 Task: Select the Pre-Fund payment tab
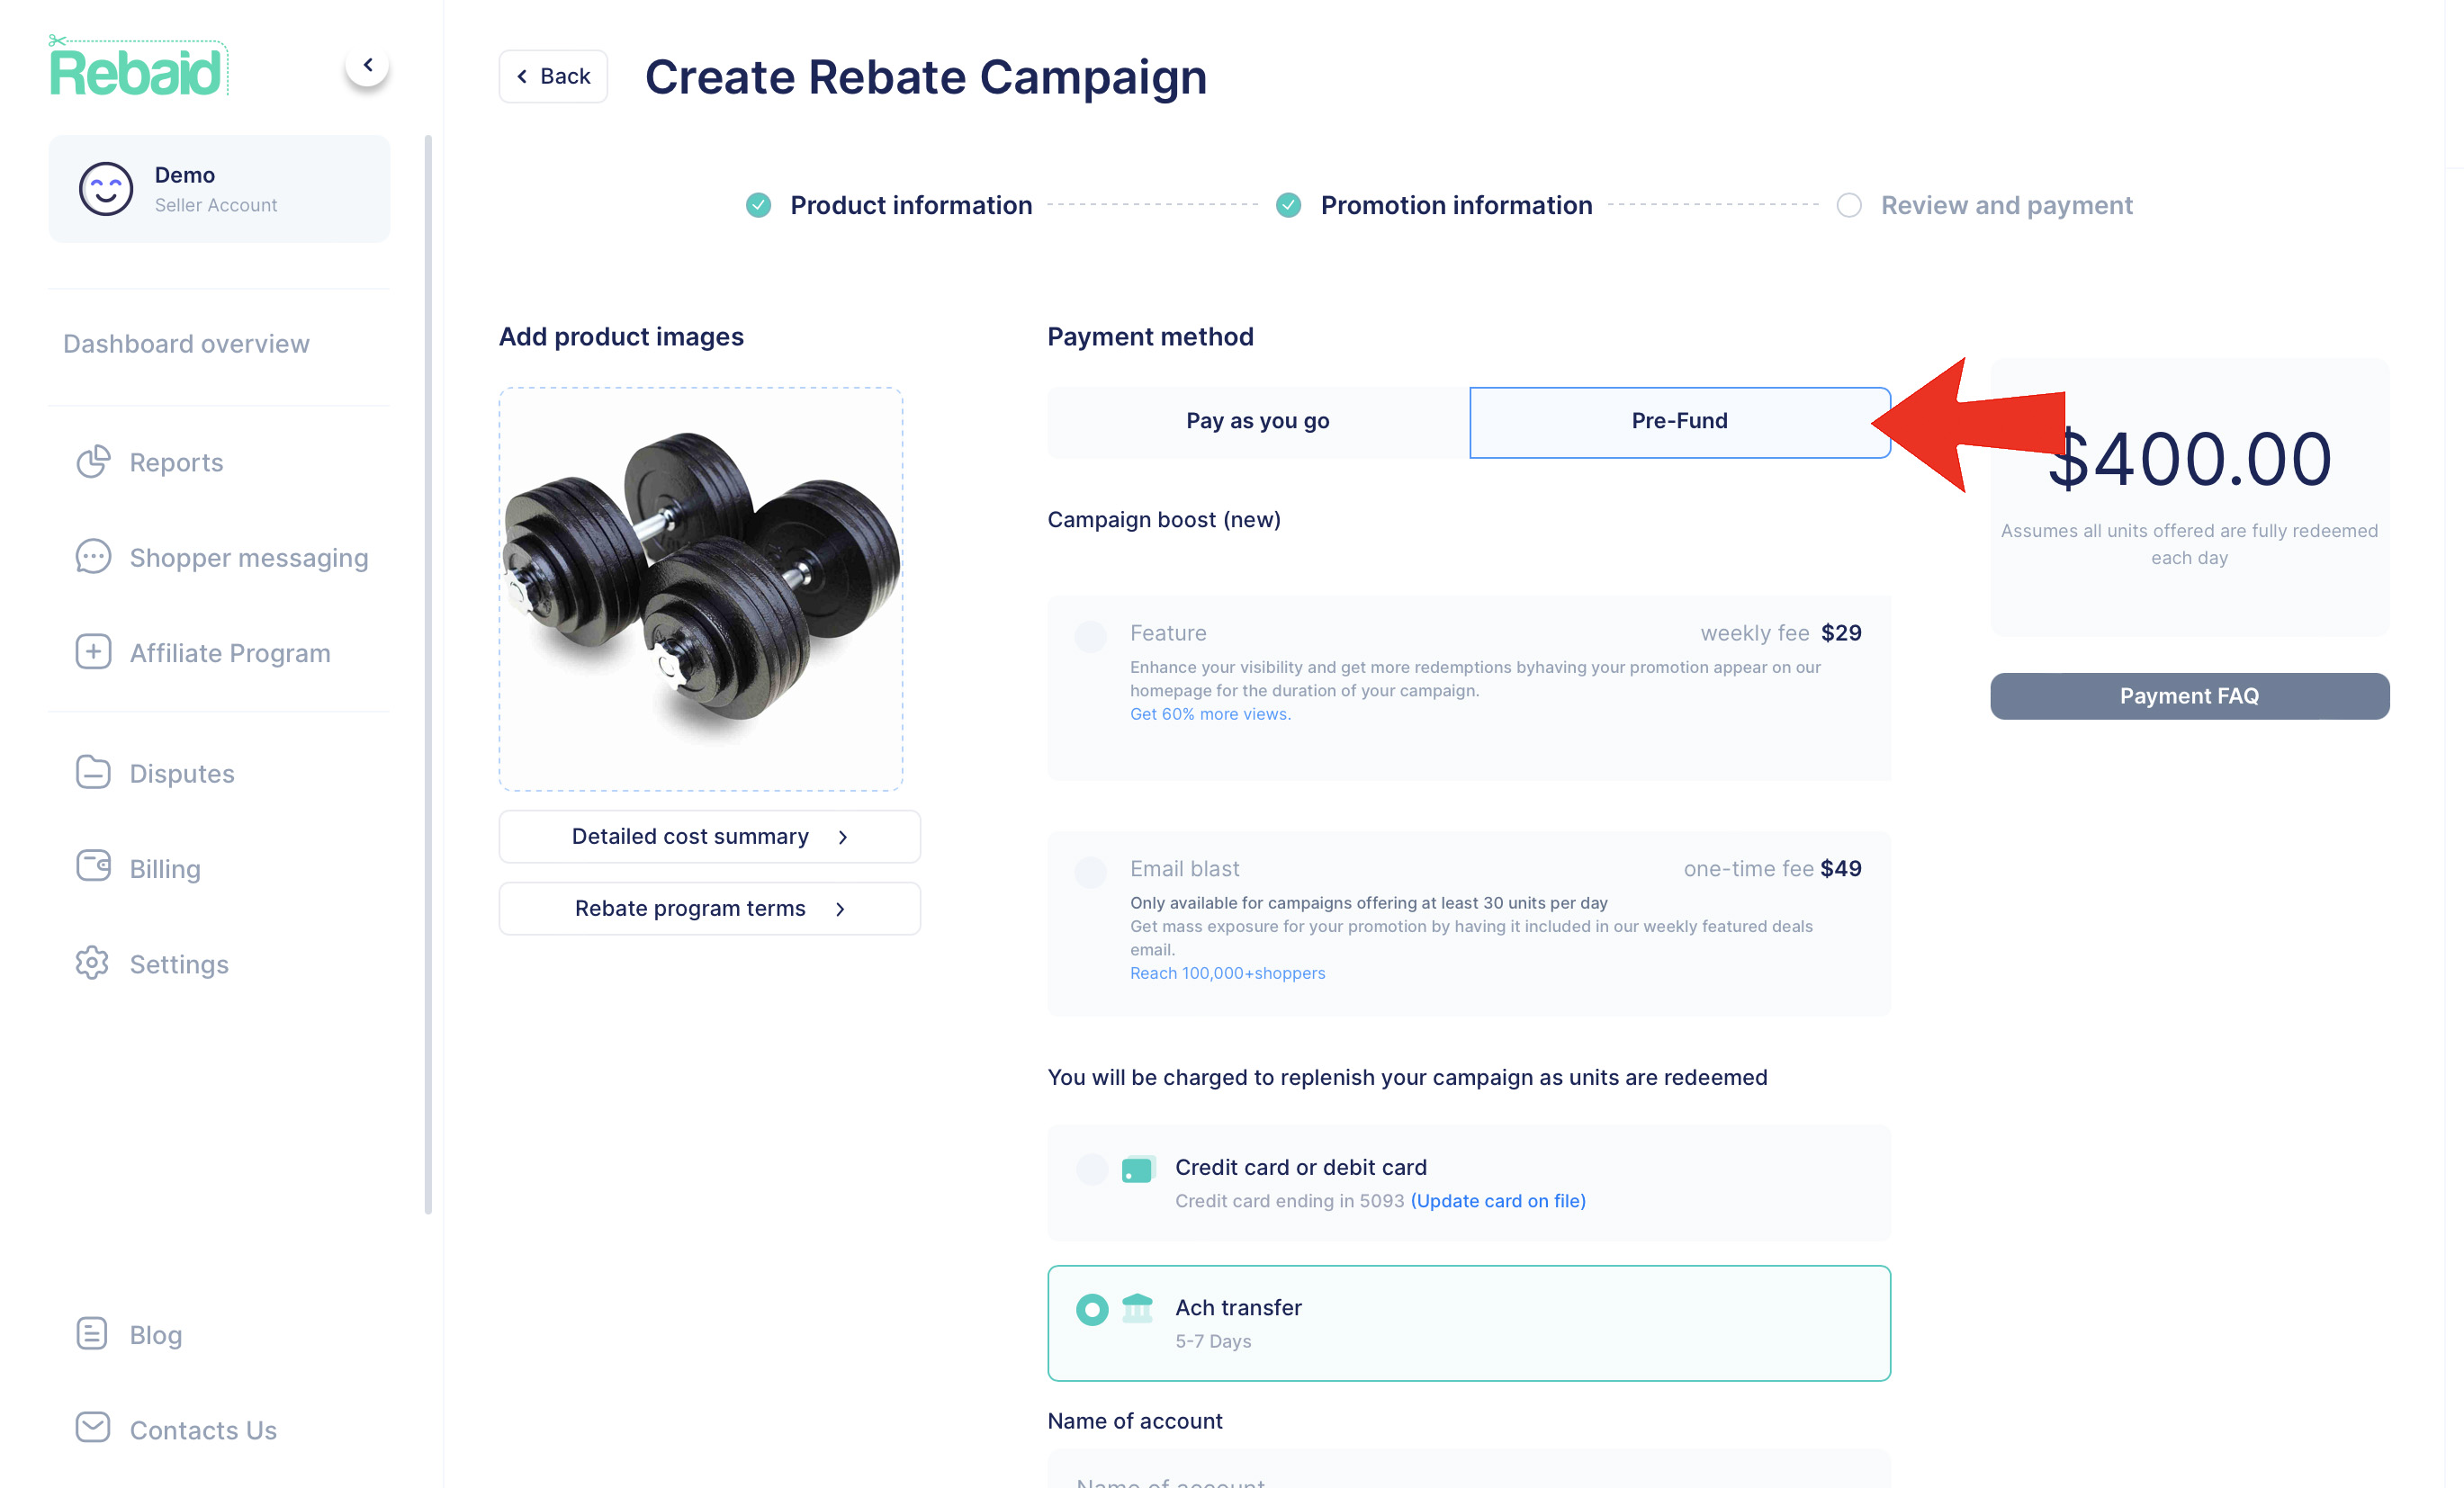1679,421
